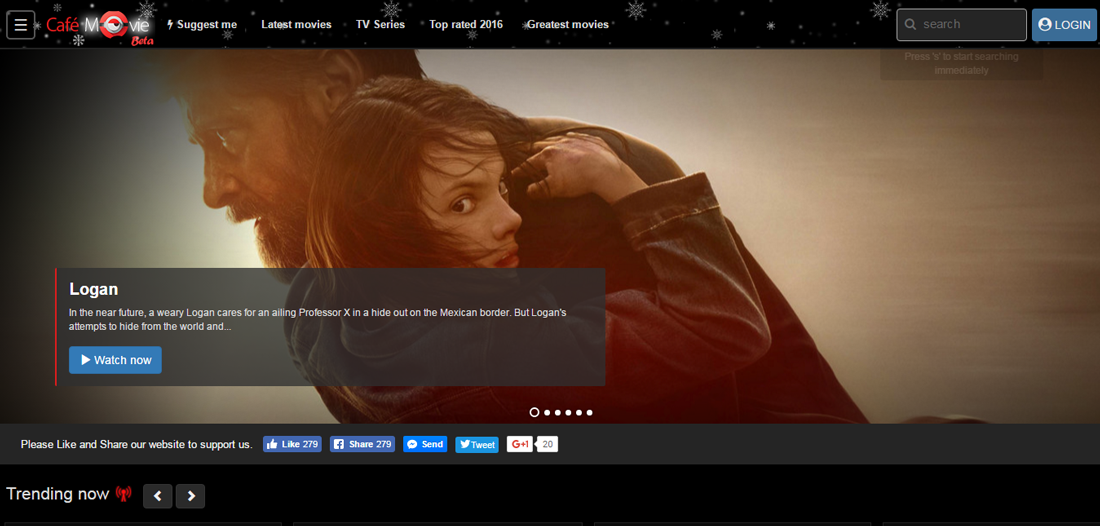Screen dimensions: 1100x526
Task: Focus the search input field
Action: (x=962, y=25)
